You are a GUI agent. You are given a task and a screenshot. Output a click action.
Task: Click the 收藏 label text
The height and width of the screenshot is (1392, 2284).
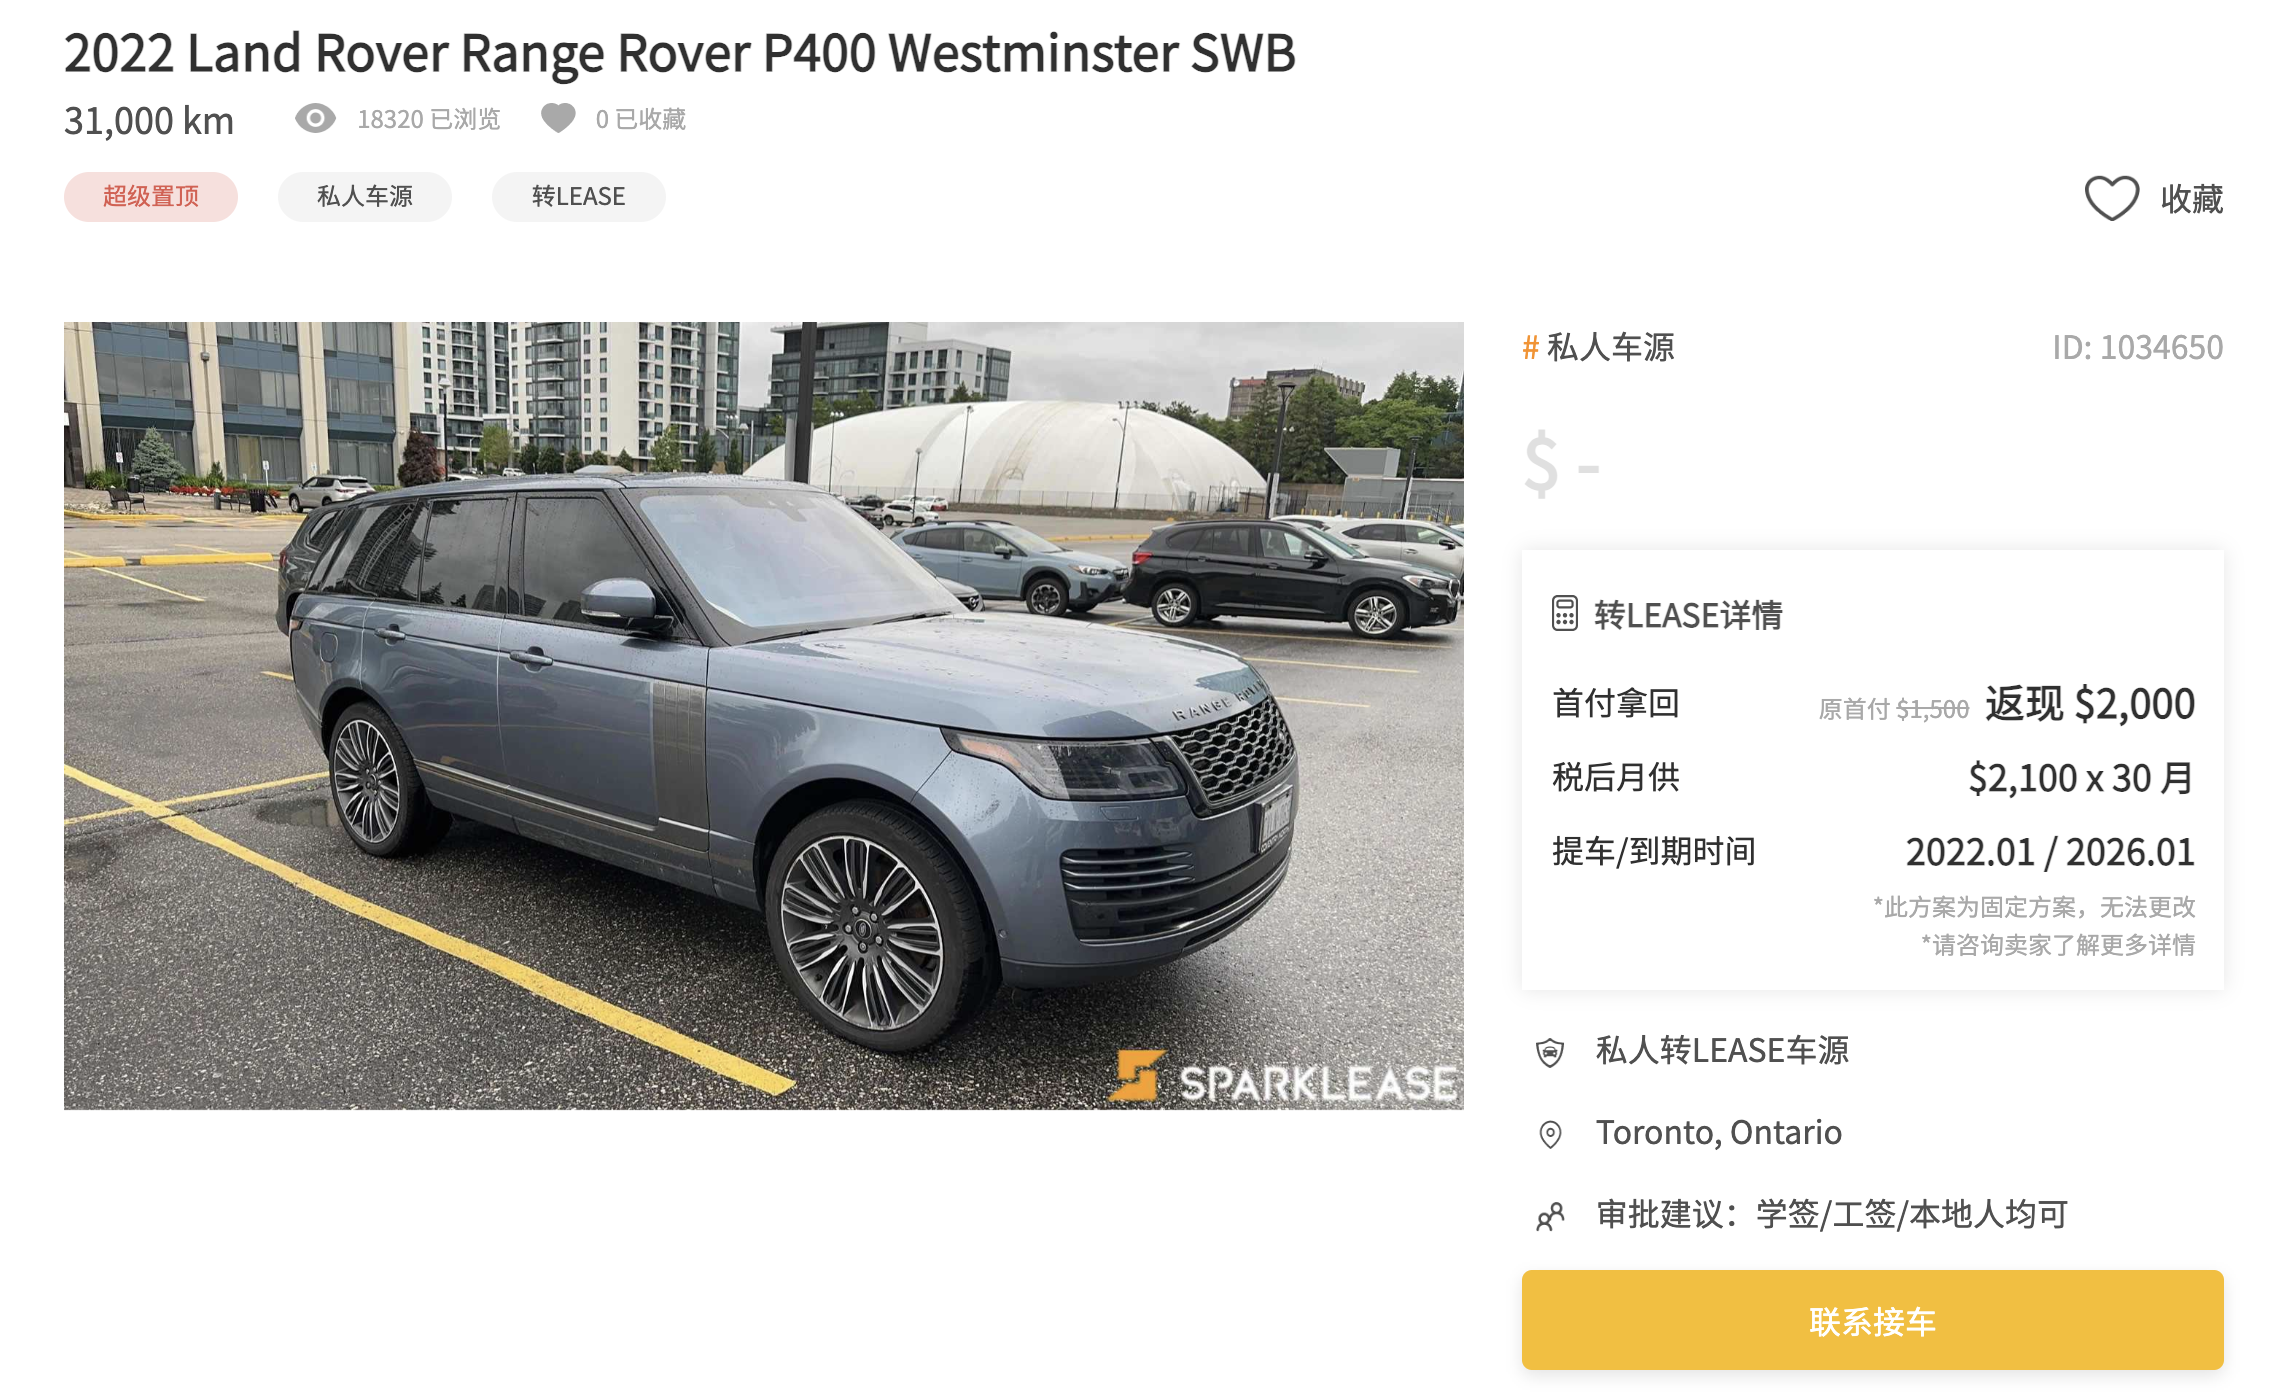click(2192, 198)
